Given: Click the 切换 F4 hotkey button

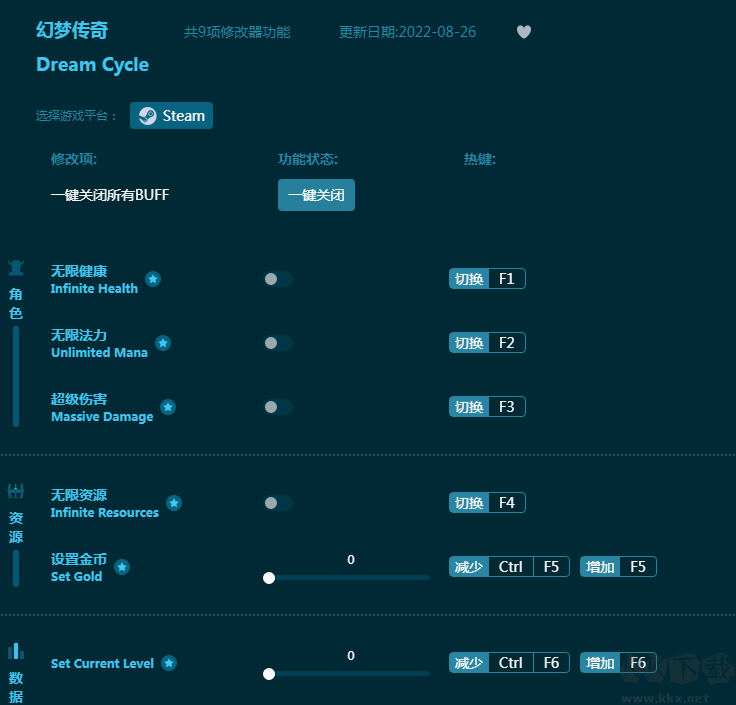Looking at the screenshot, I should 487,503.
